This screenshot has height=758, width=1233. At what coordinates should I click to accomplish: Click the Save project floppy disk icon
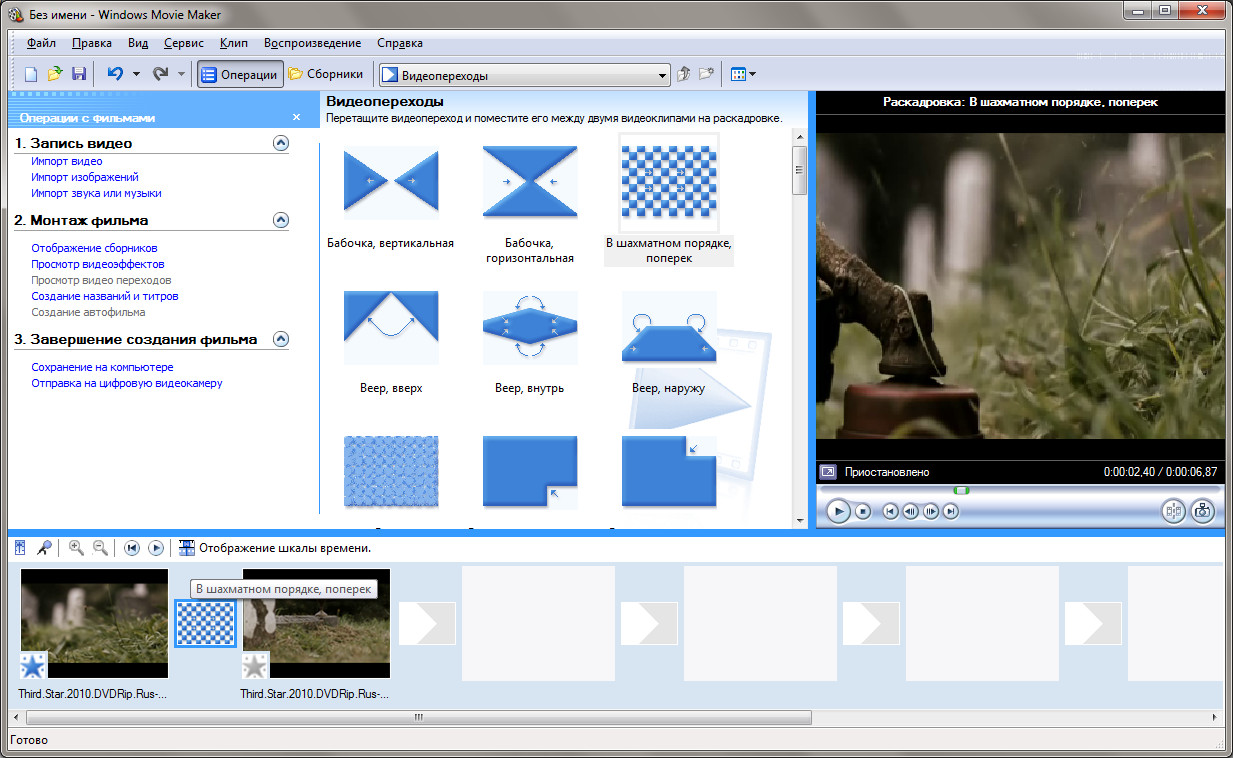78,74
